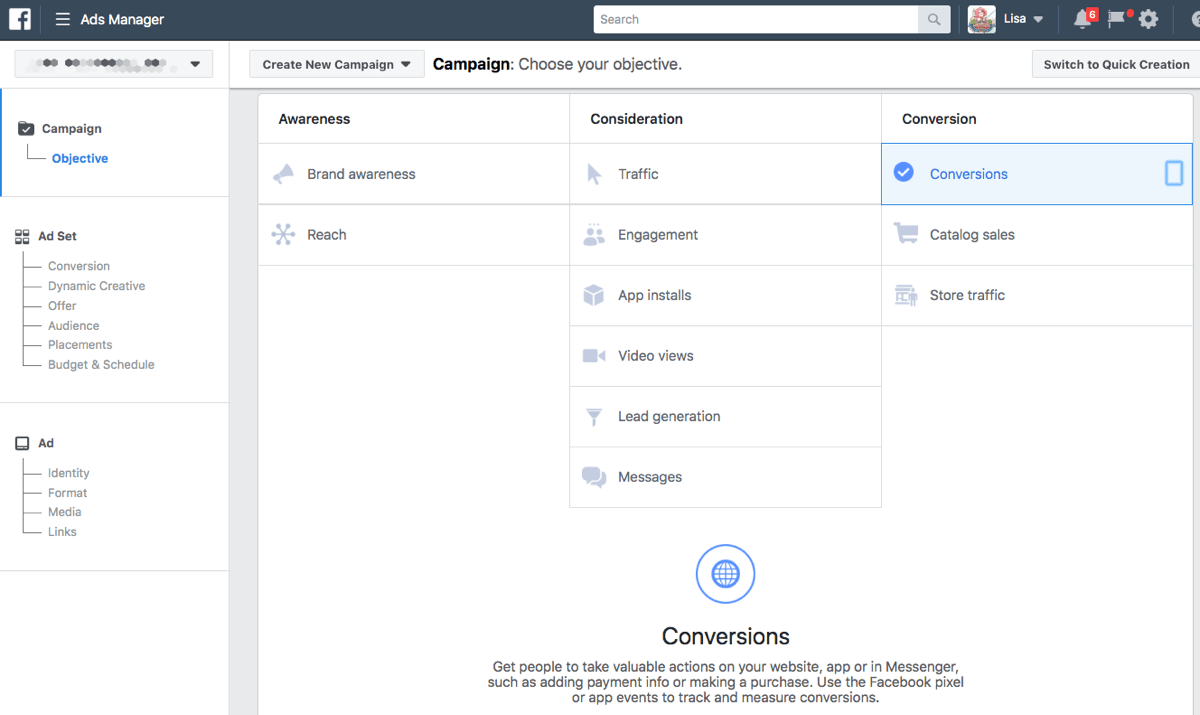Open Lisa's profile dropdown menu
Screen dimensions: 1200x715
(x=1012, y=19)
